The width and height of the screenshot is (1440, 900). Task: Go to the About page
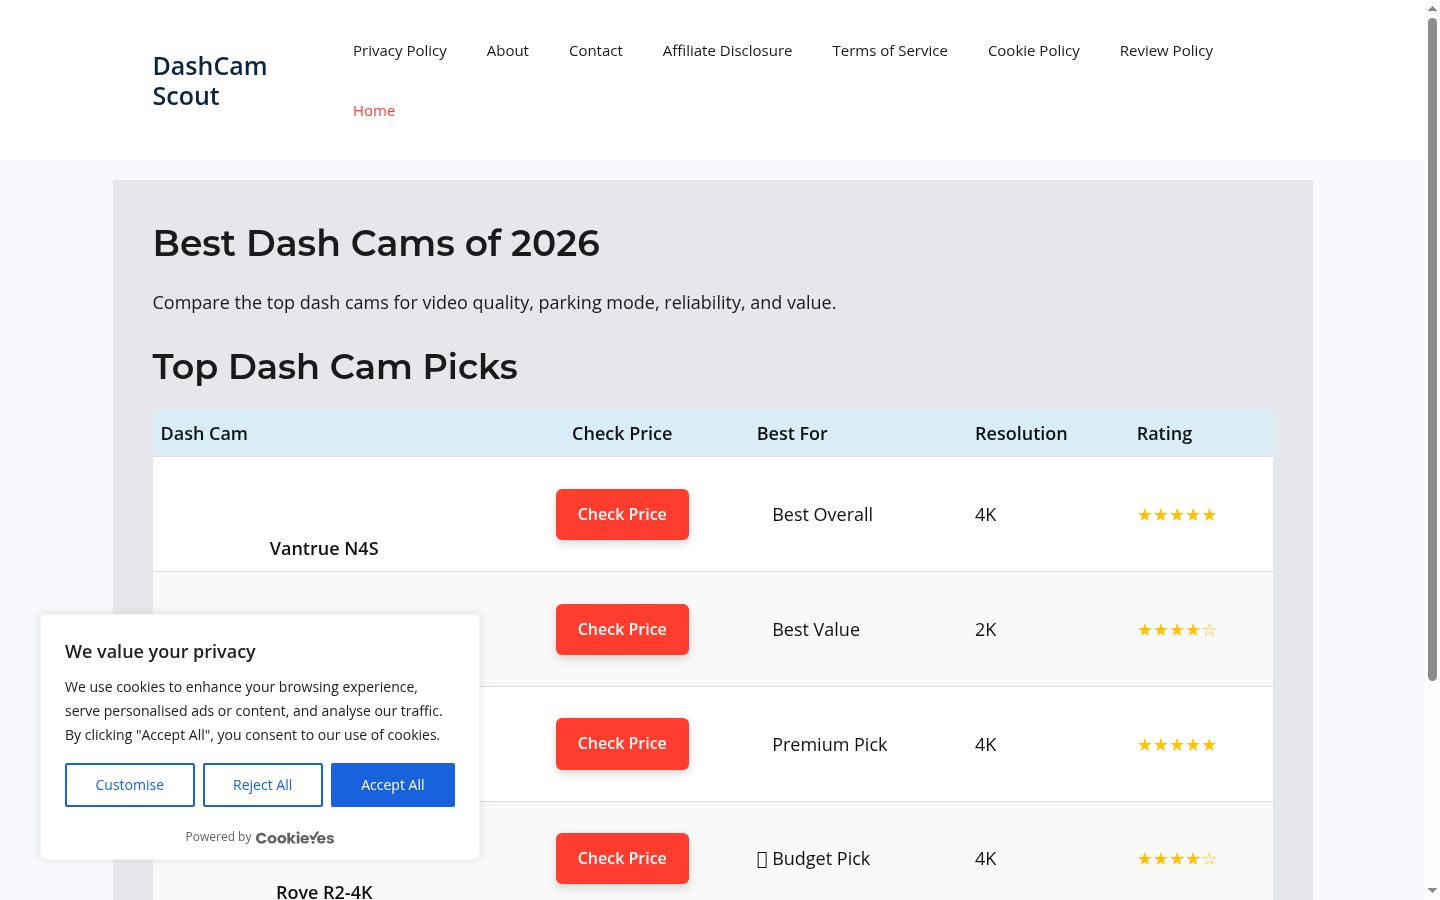pos(508,51)
